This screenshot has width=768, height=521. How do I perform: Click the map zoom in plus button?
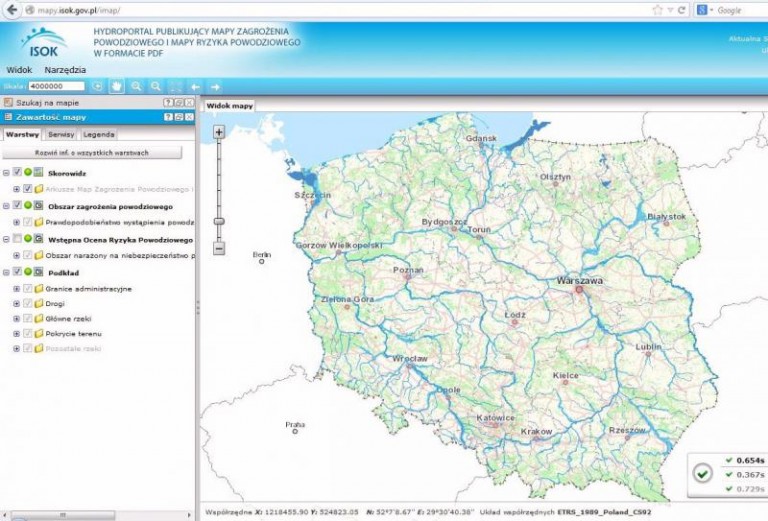pos(219,132)
